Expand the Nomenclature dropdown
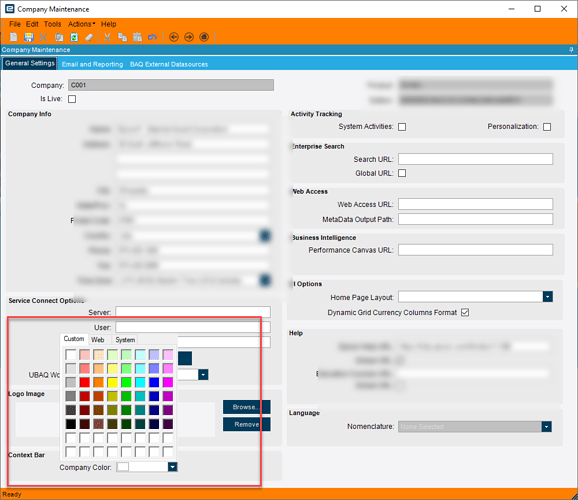Image resolution: width=578 pixels, height=500 pixels. pyautogui.click(x=546, y=427)
